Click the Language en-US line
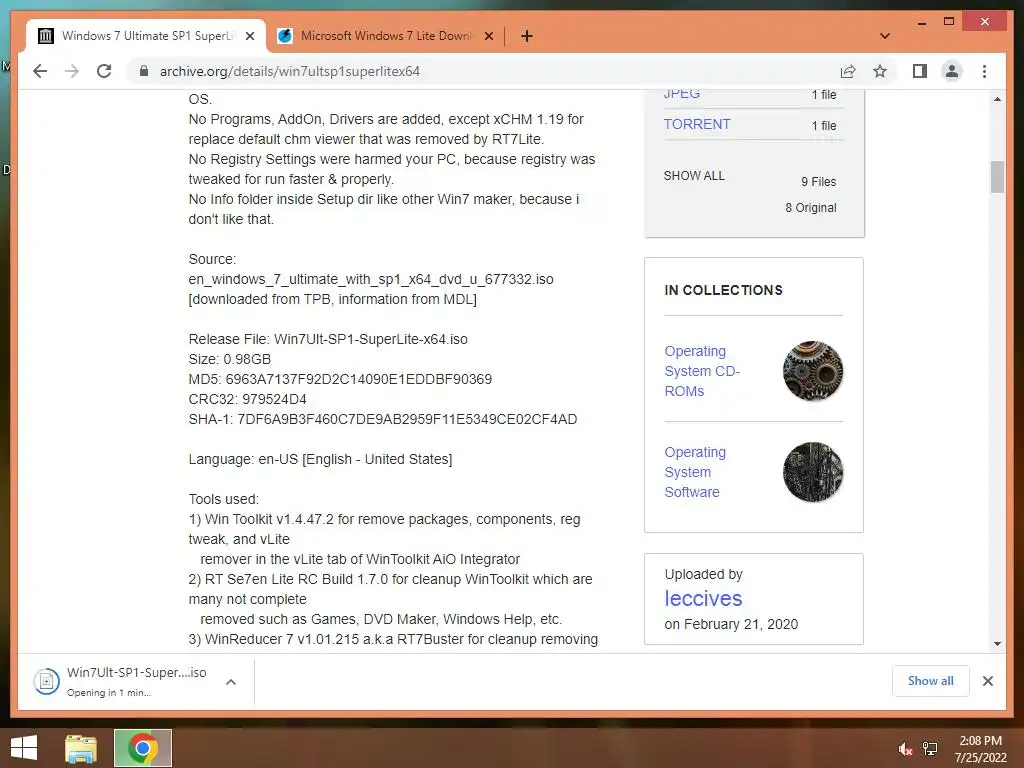The width and height of the screenshot is (1024, 768). tap(320, 459)
